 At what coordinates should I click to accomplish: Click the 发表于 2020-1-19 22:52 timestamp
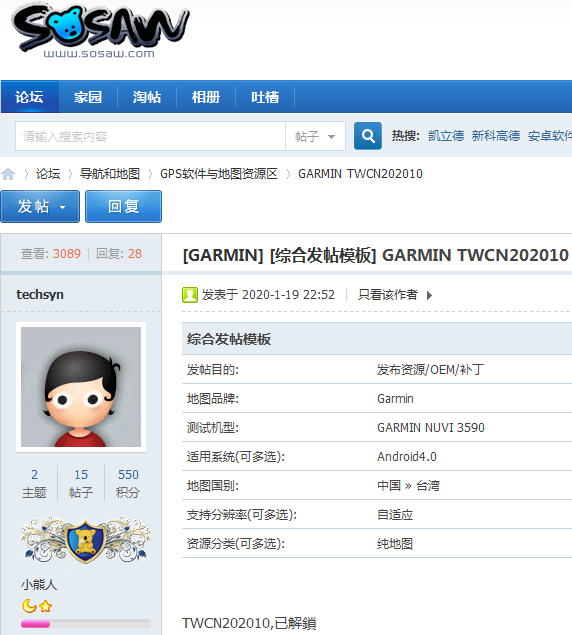coord(268,295)
